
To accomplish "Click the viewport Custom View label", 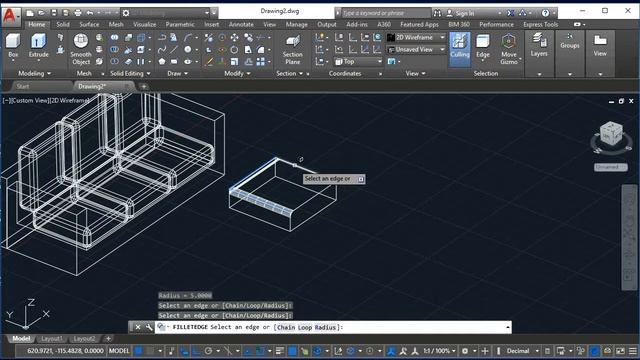I will coord(30,100).
